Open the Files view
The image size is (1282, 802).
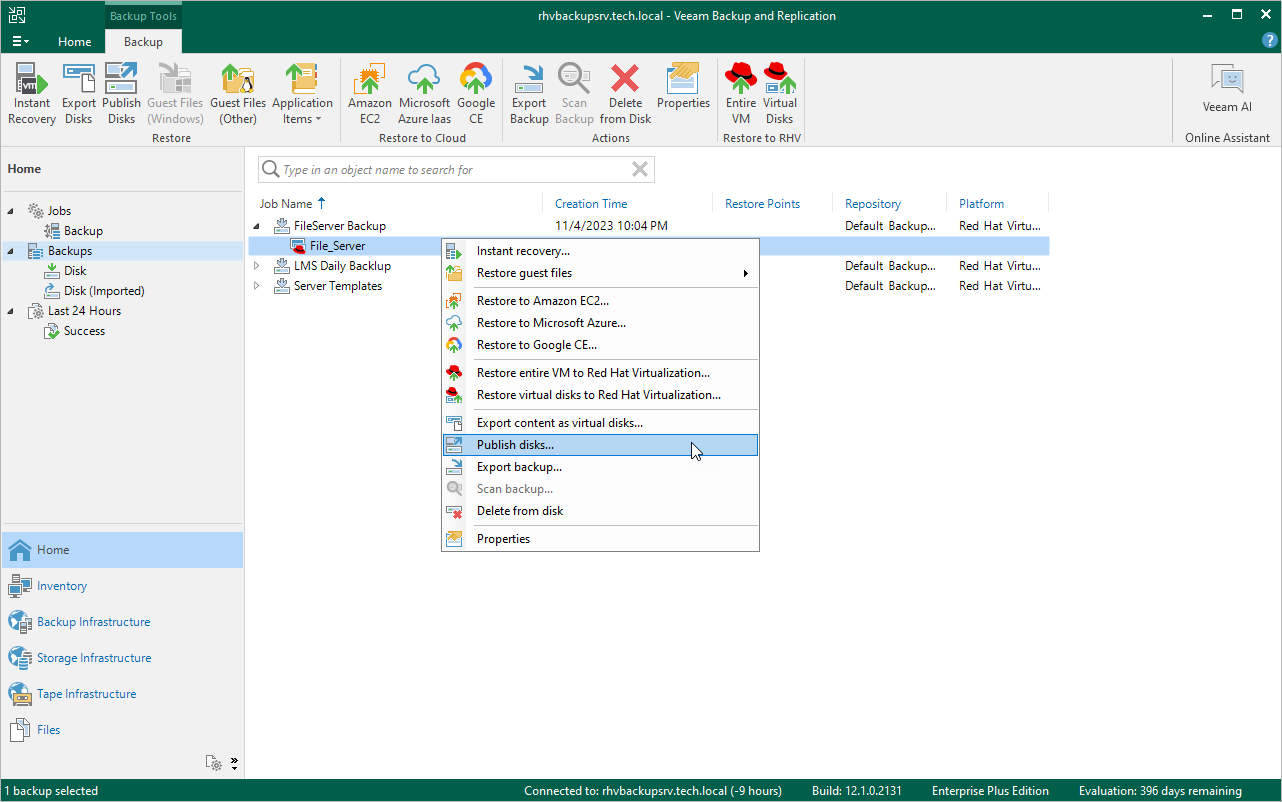pos(122,730)
